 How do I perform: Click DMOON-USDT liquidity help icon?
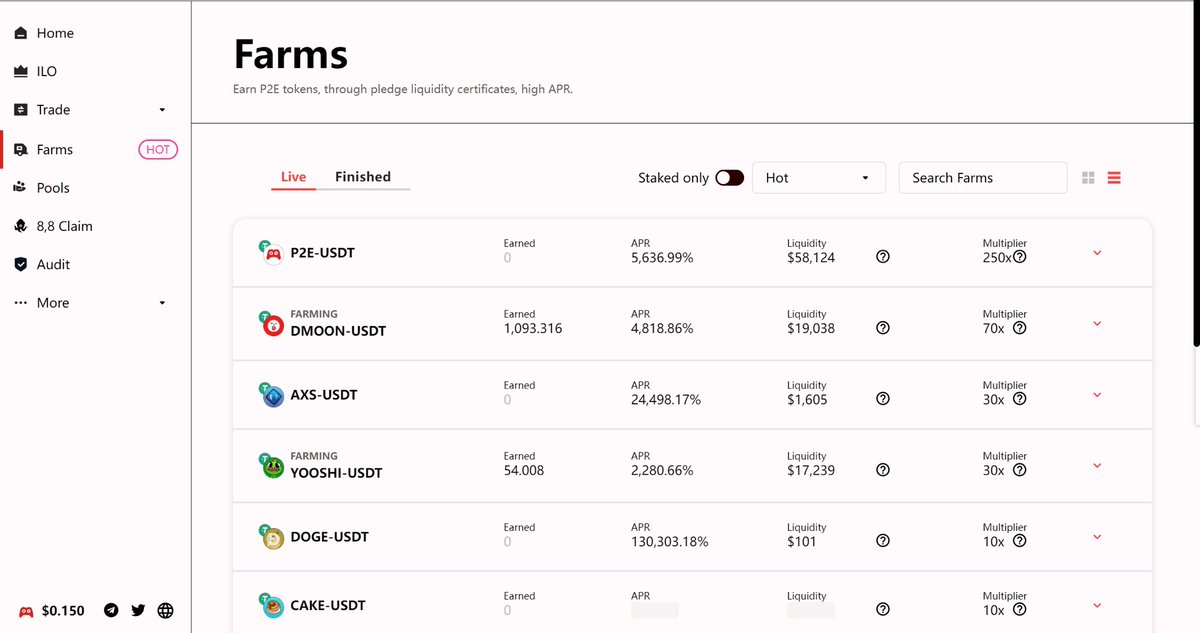[x=883, y=328]
